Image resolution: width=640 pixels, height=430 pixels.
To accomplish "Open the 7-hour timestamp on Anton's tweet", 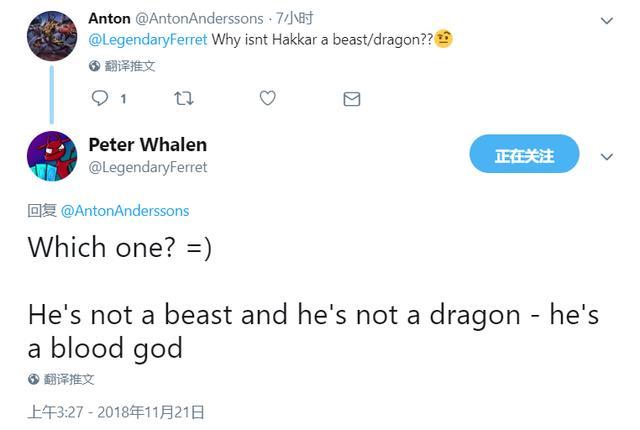I will pyautogui.click(x=295, y=18).
